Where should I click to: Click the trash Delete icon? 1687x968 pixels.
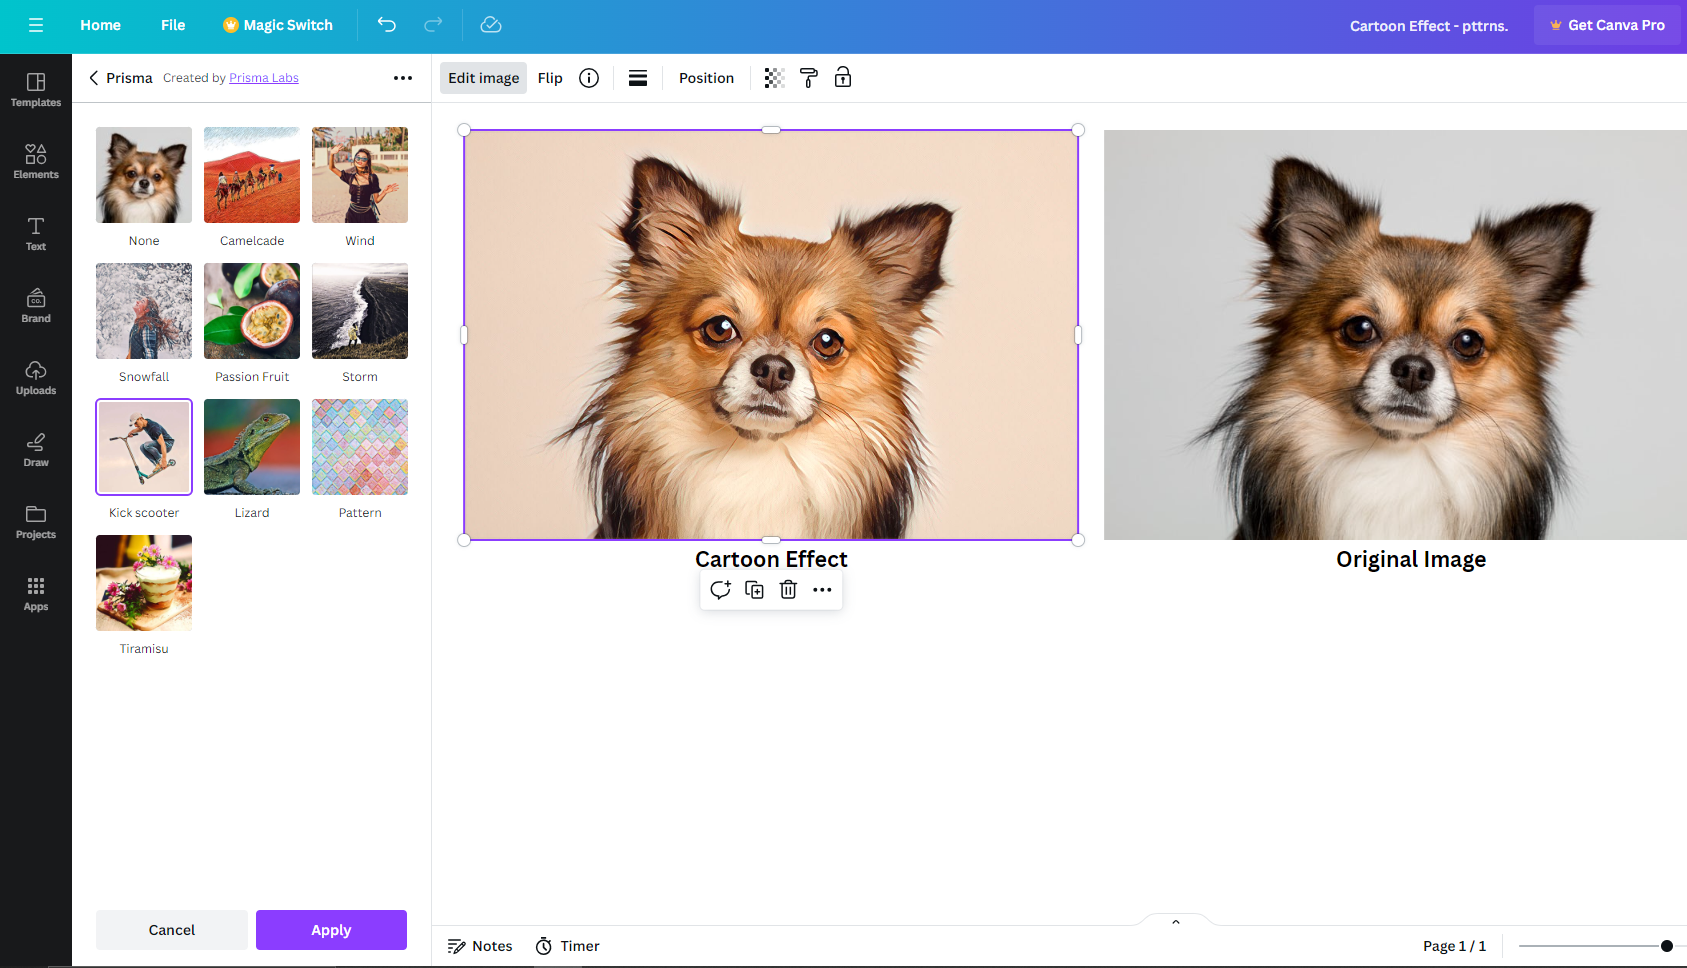[x=788, y=590]
